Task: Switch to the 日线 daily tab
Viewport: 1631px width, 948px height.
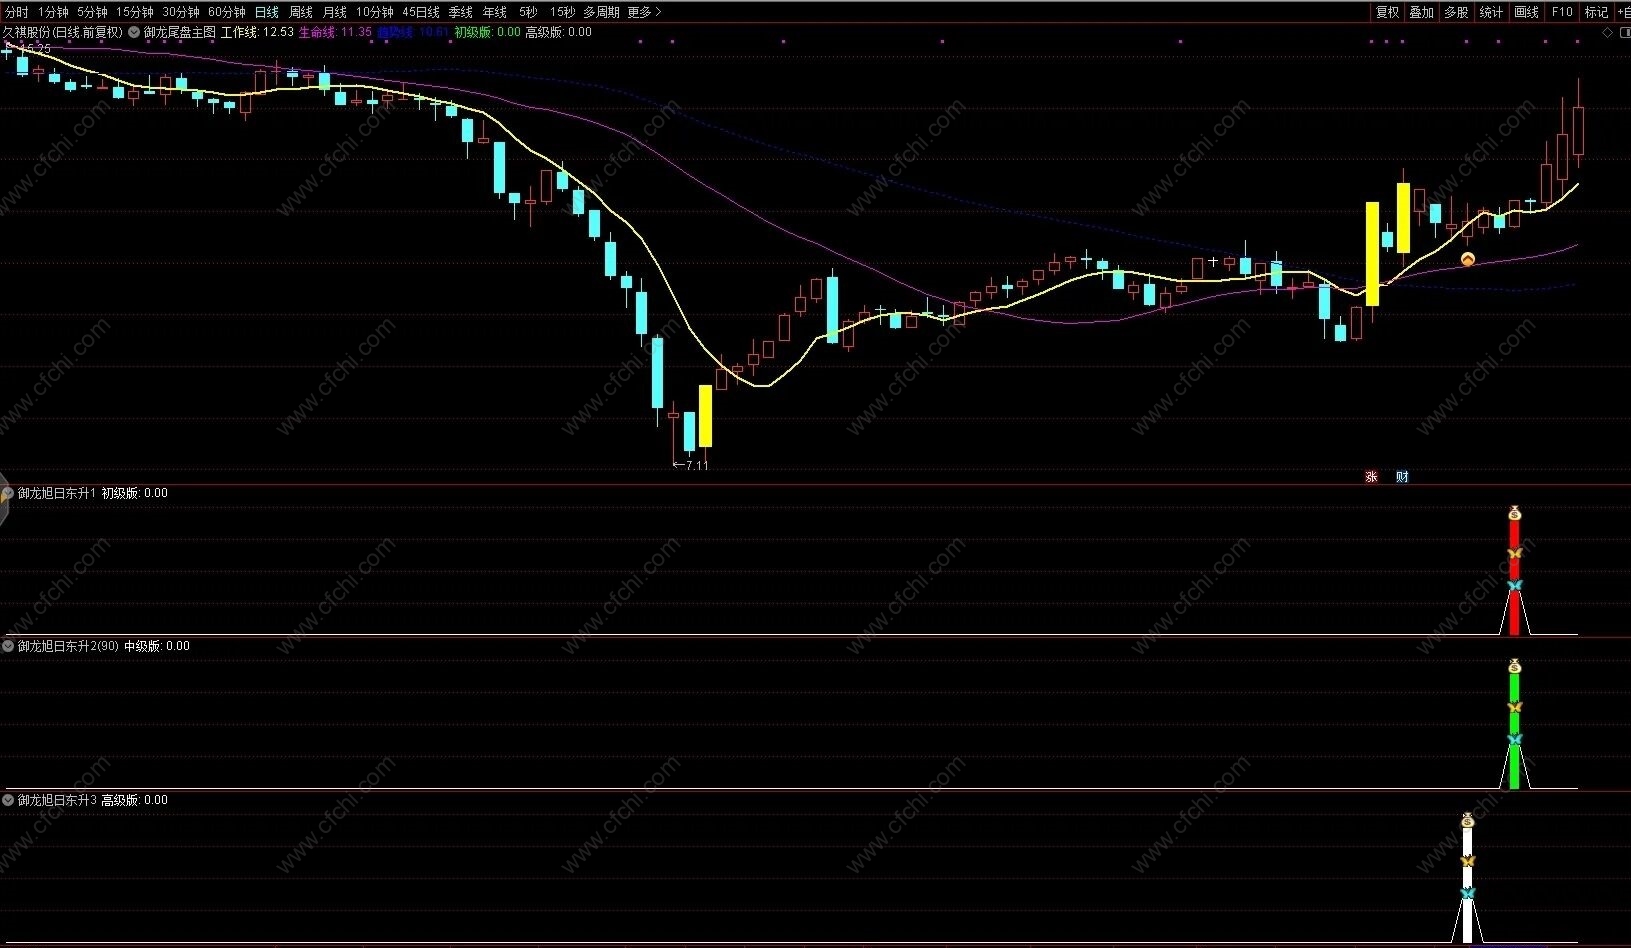Action: (x=266, y=12)
